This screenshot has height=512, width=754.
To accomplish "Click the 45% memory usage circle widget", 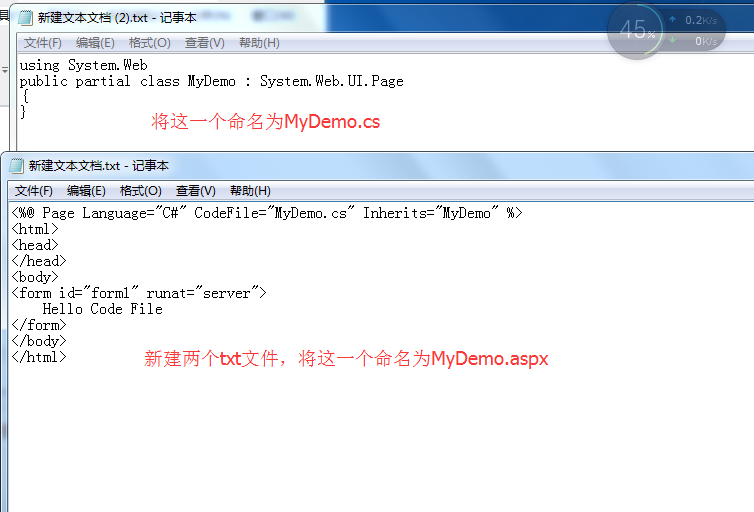I will pyautogui.click(x=637, y=30).
